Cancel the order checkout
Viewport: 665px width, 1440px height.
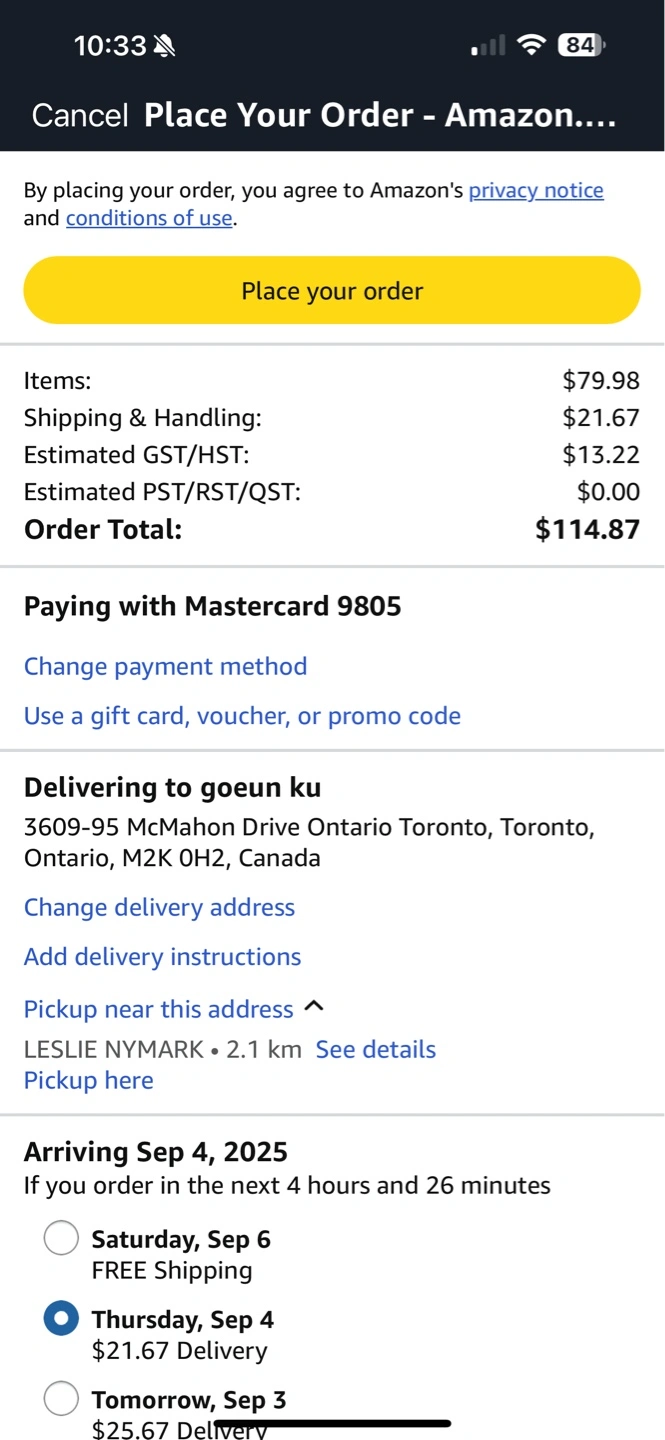coord(80,116)
